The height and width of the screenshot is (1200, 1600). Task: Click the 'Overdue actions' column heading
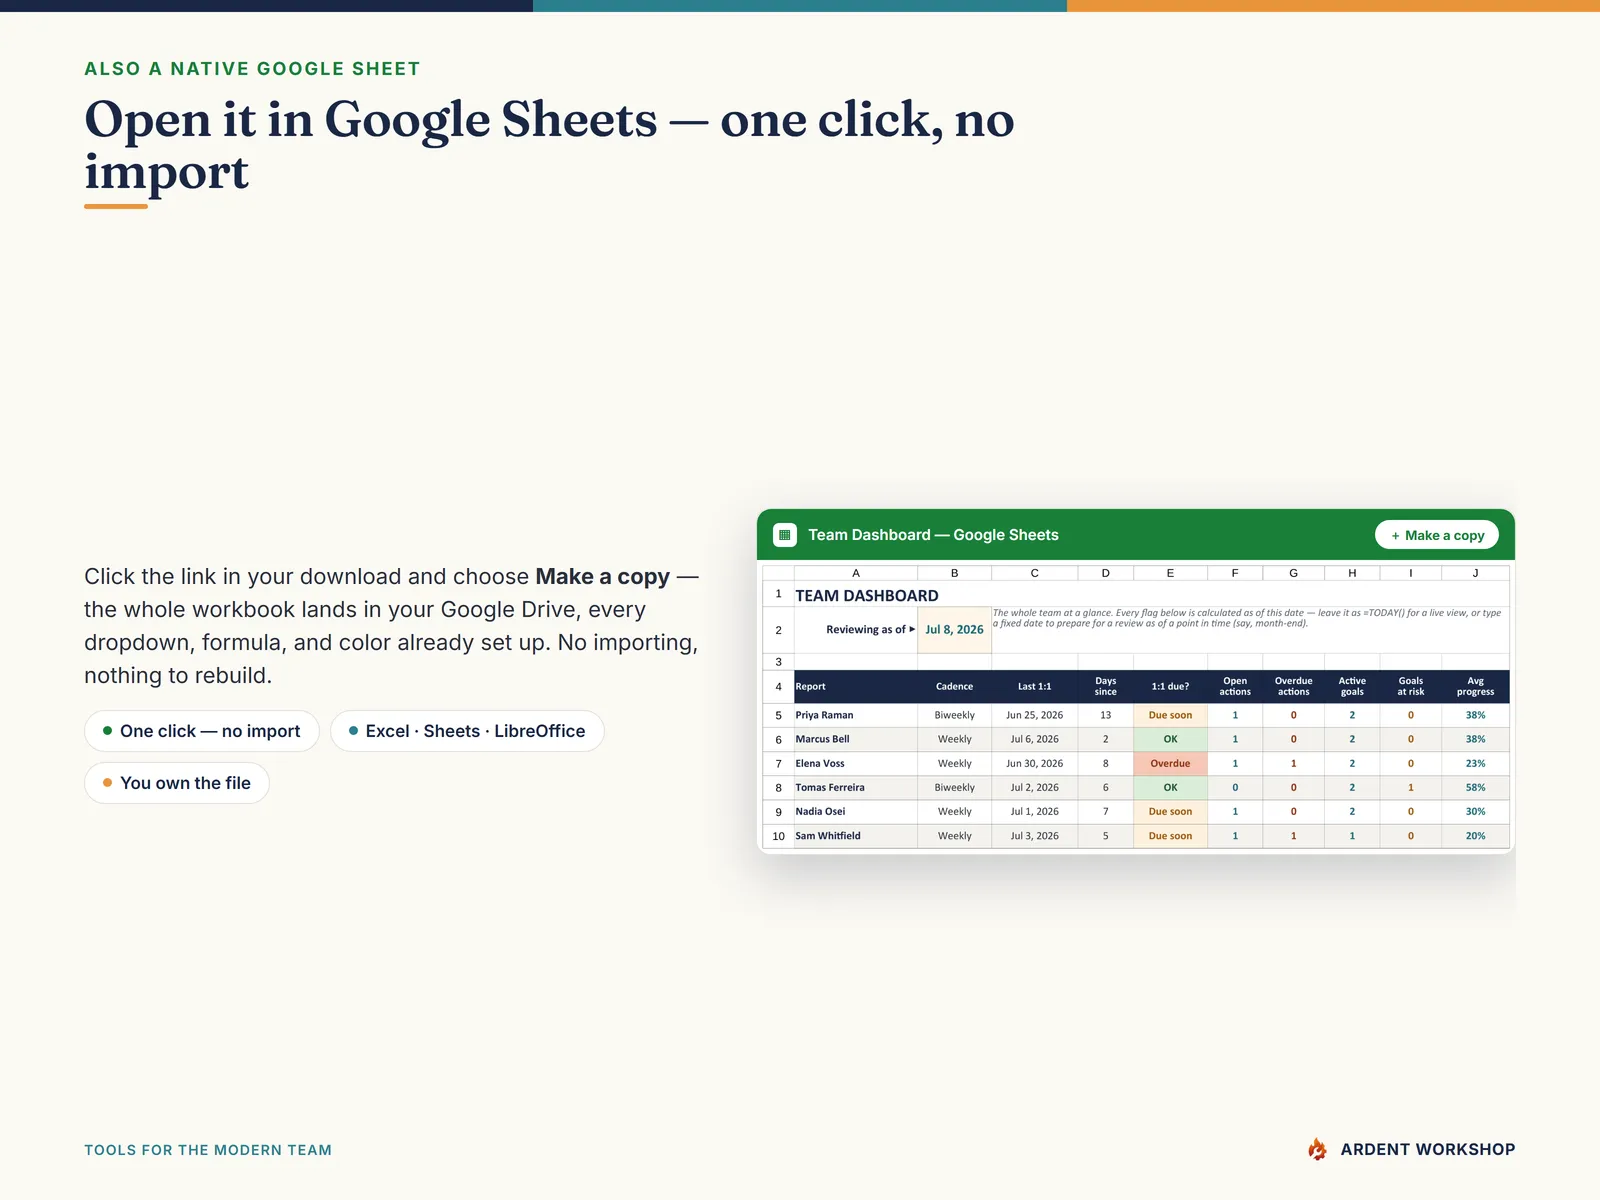(x=1293, y=686)
